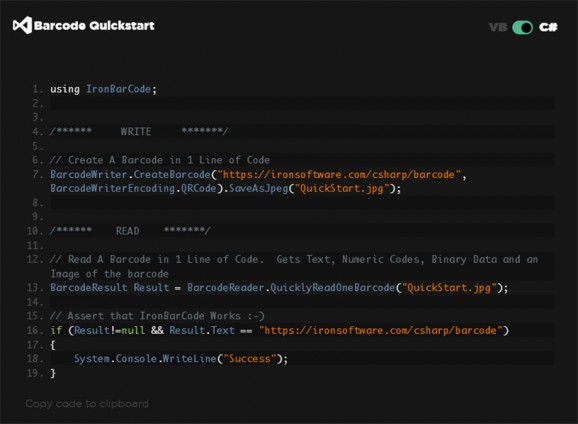Image resolution: width=578 pixels, height=424 pixels.
Task: Click Copy code to clipboard link
Action: tap(87, 404)
